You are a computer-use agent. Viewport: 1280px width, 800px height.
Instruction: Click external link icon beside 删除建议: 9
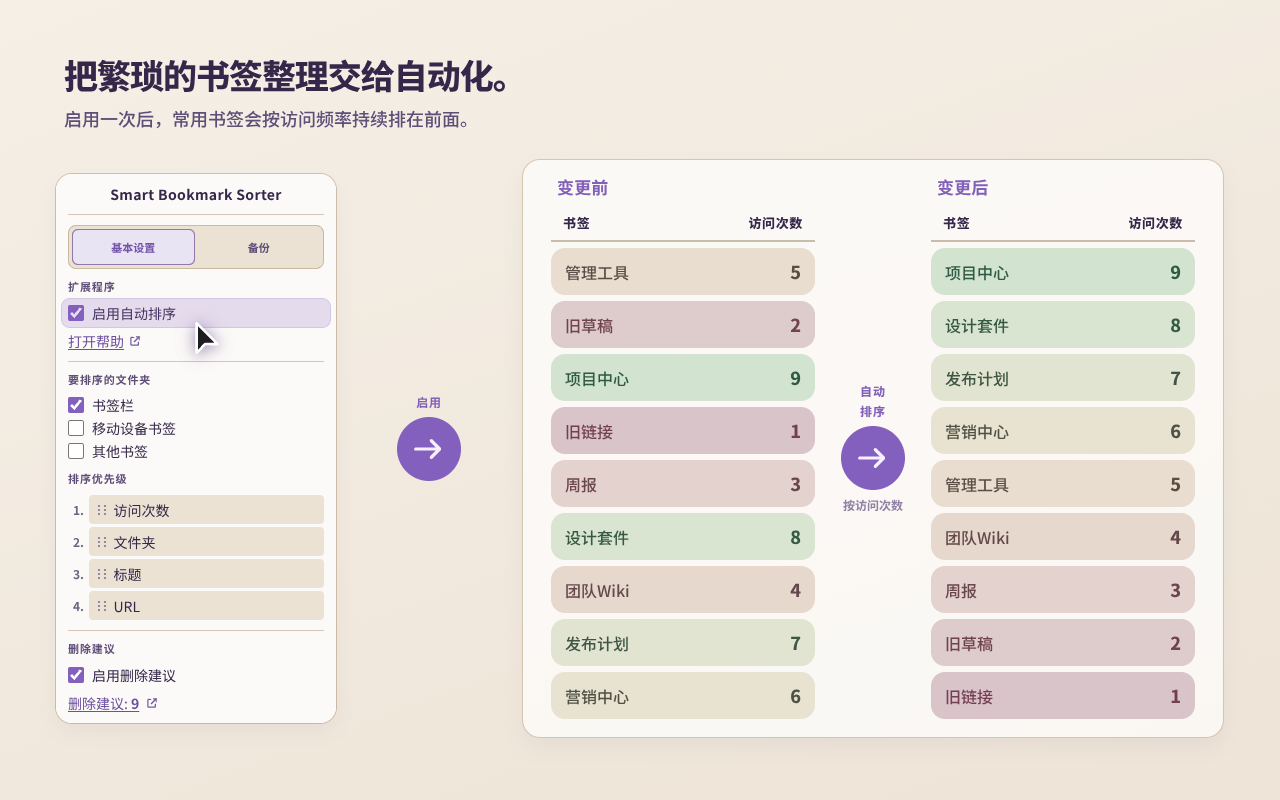pos(152,703)
